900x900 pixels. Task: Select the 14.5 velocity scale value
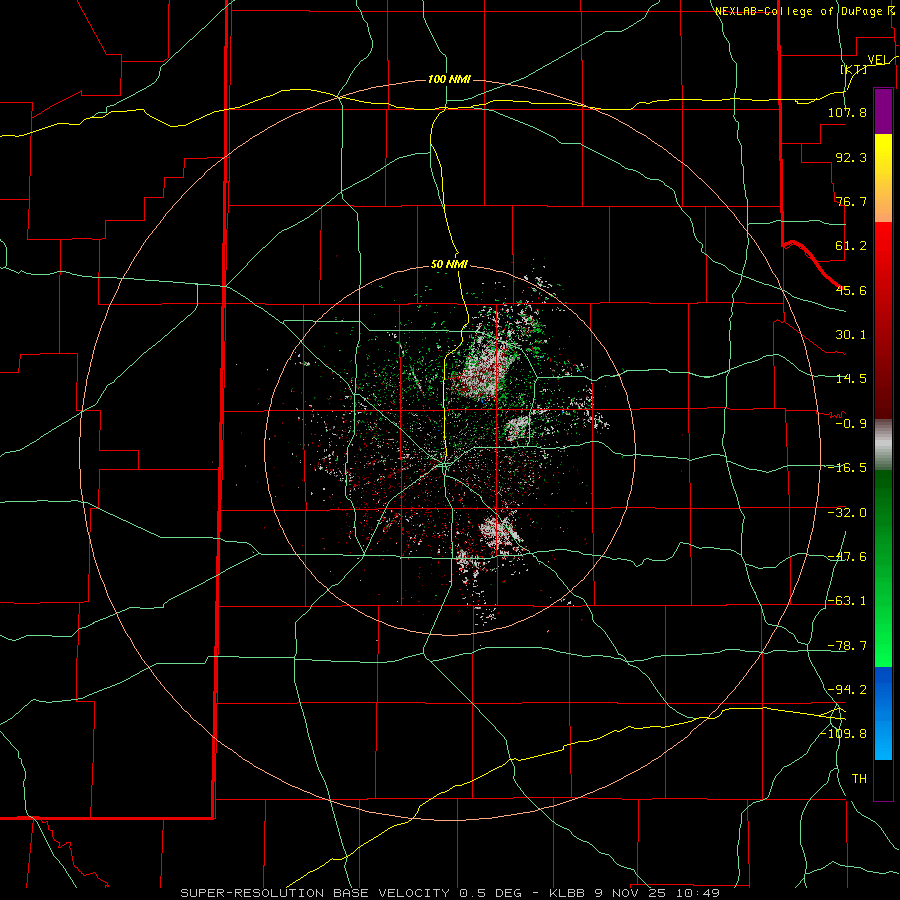tap(851, 379)
